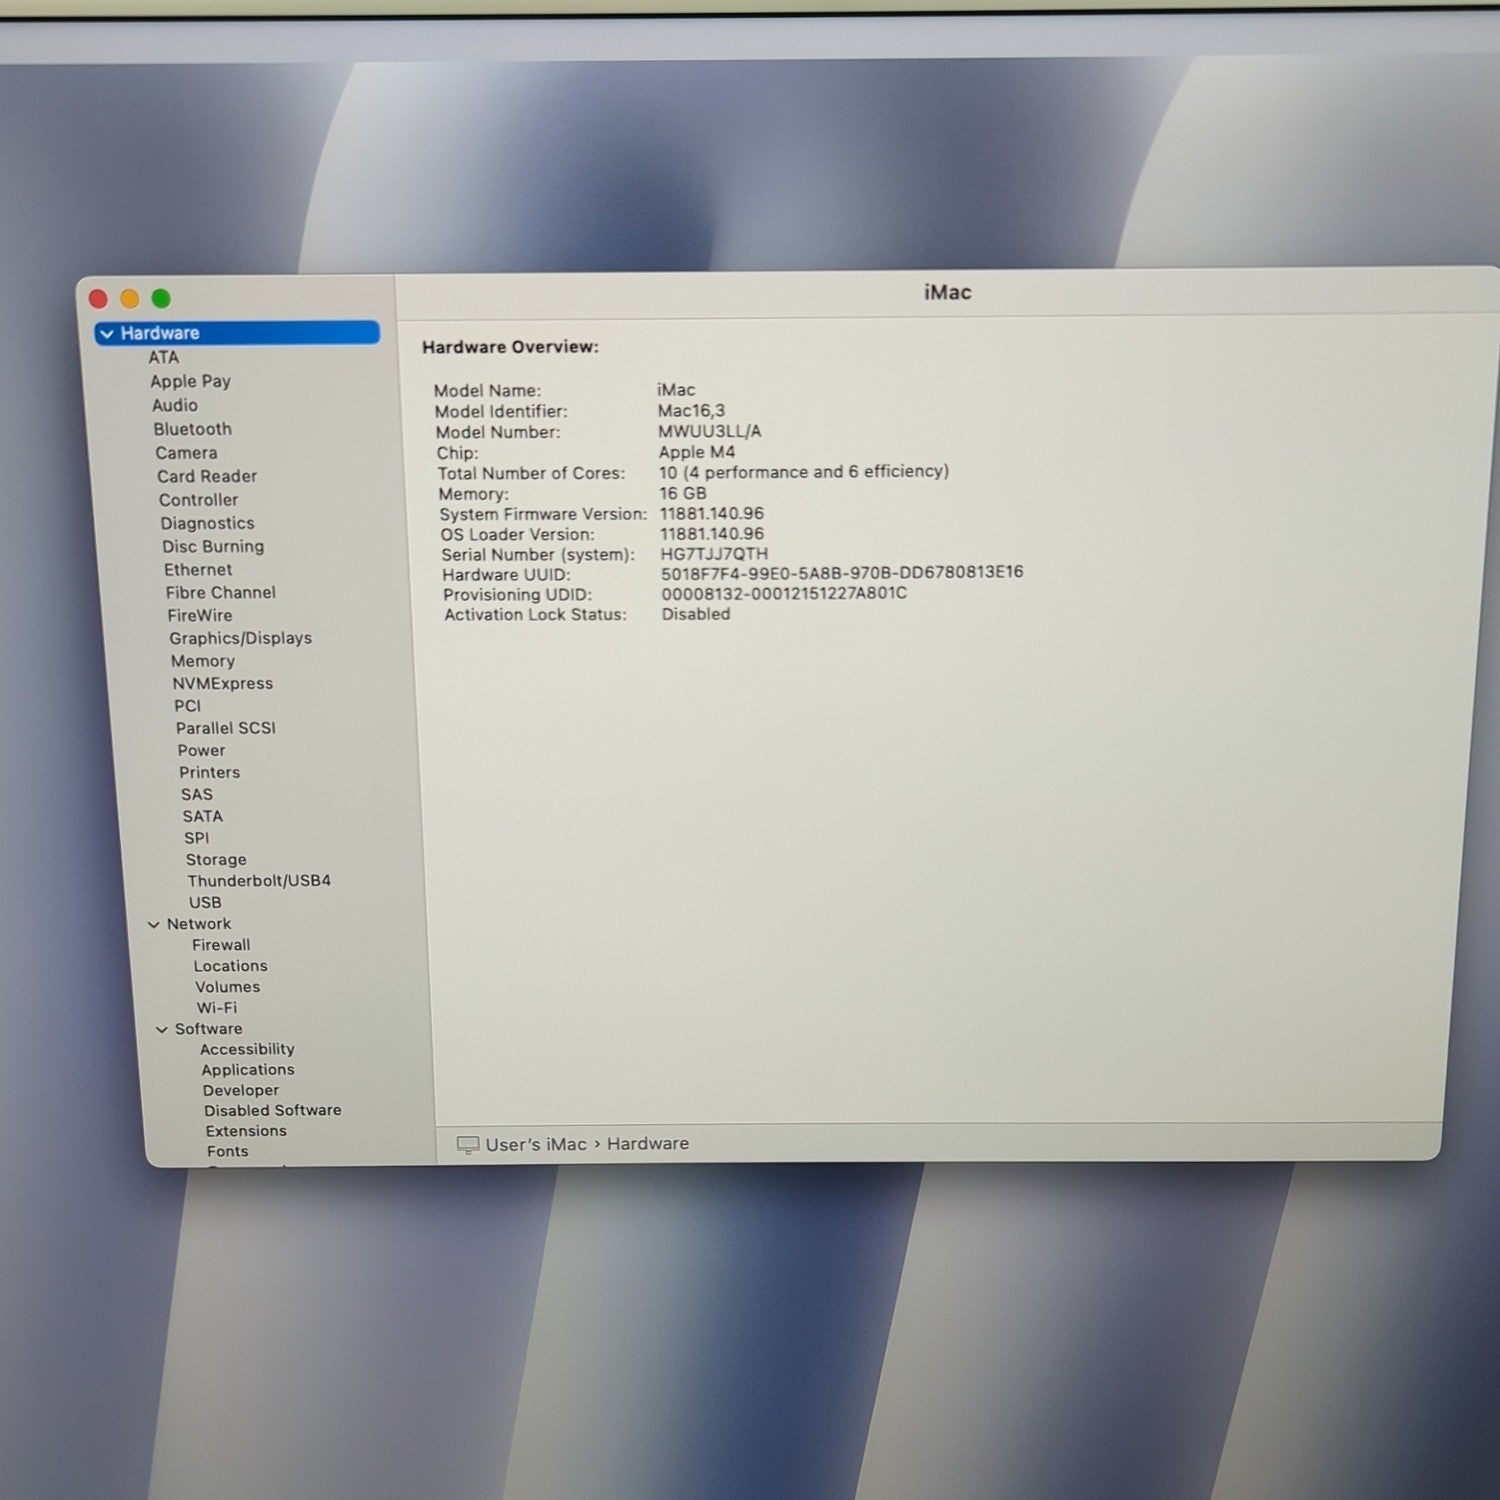
Task: Show Audio hardware information
Action: (x=175, y=406)
